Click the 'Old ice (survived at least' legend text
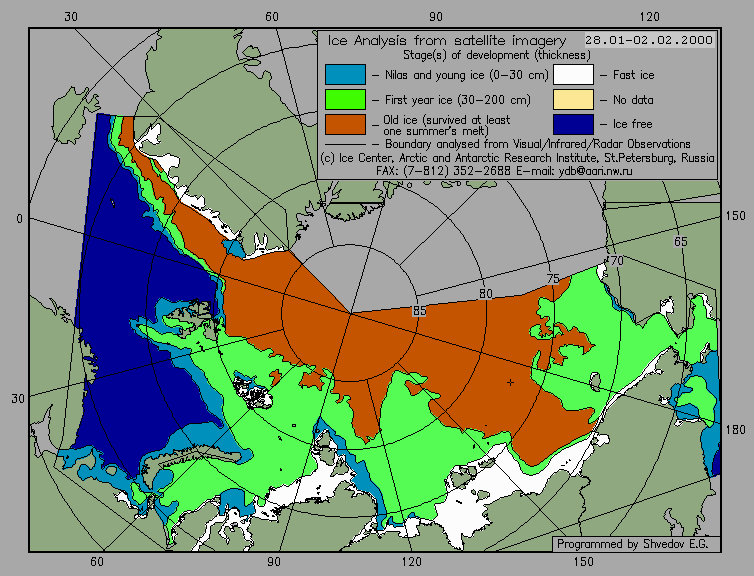Viewport: 754px width, 576px height. coord(447,120)
